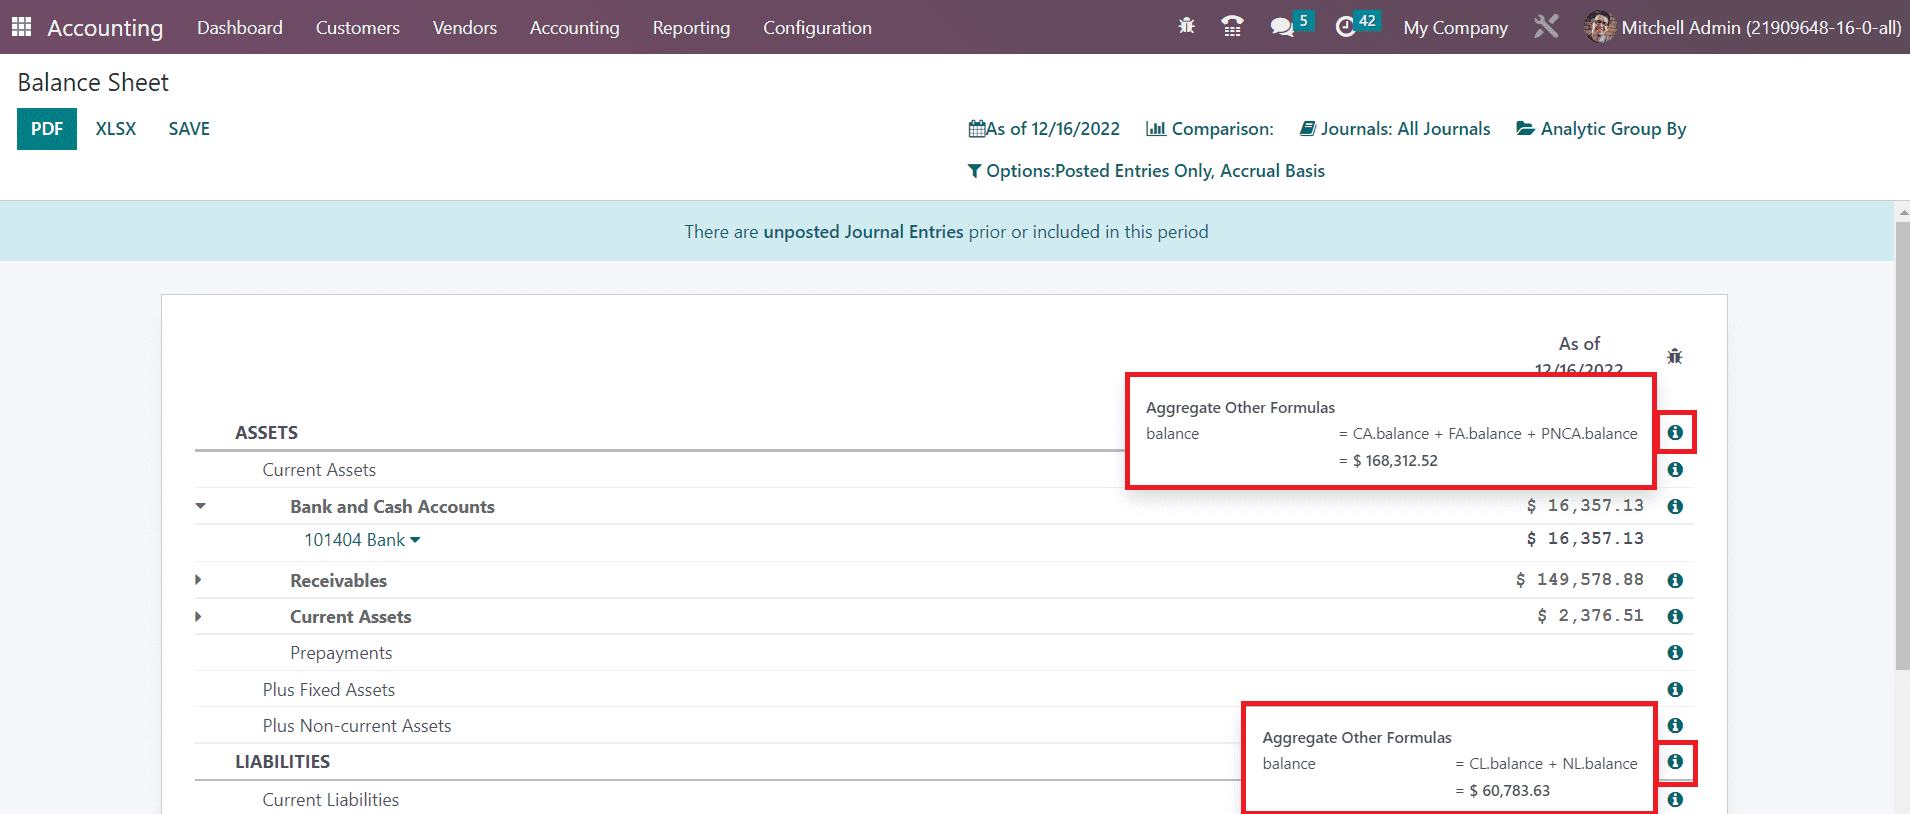Open the Reporting menu

[x=691, y=28]
